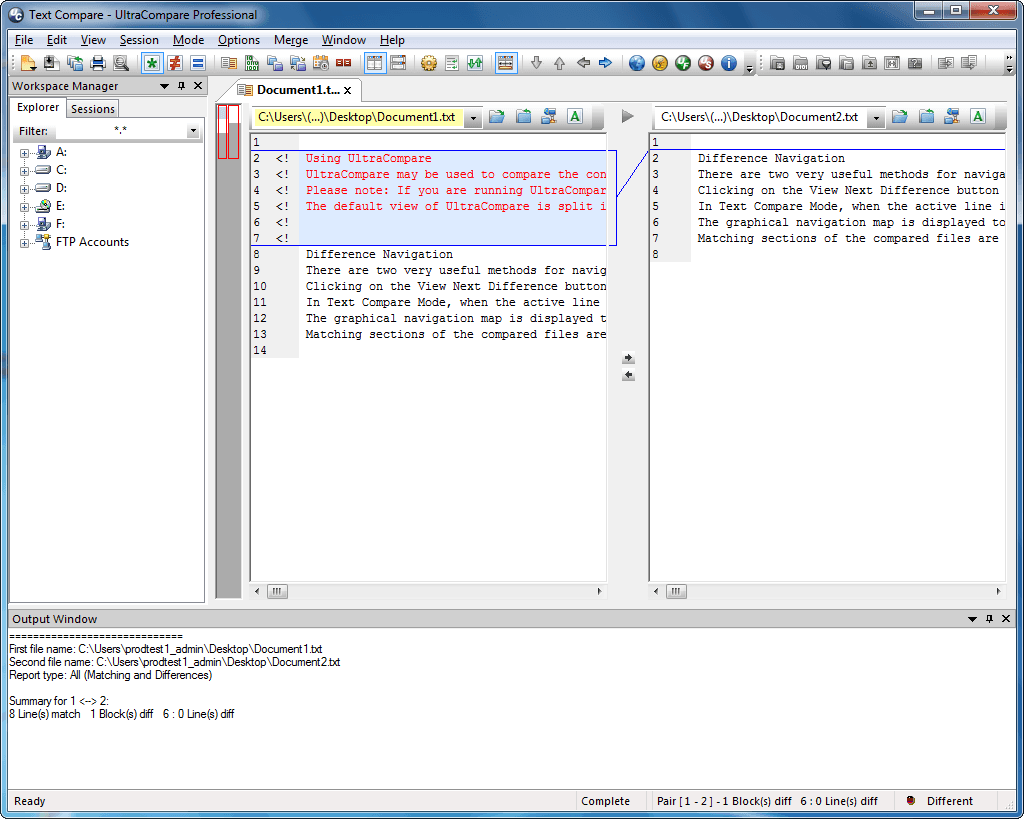Close the Output Window panel
The width and height of the screenshot is (1024, 819).
click(1006, 618)
